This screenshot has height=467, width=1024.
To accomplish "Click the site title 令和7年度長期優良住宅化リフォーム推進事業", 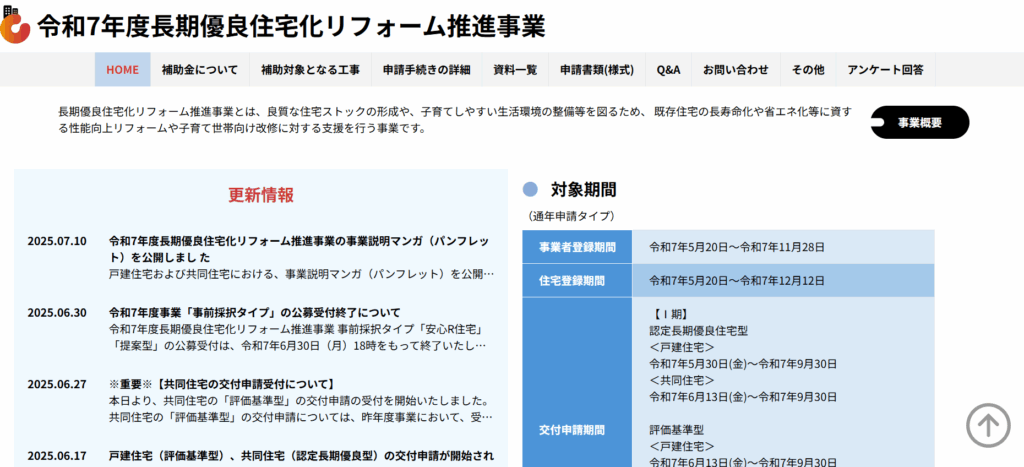I will pyautogui.click(x=291, y=25).
